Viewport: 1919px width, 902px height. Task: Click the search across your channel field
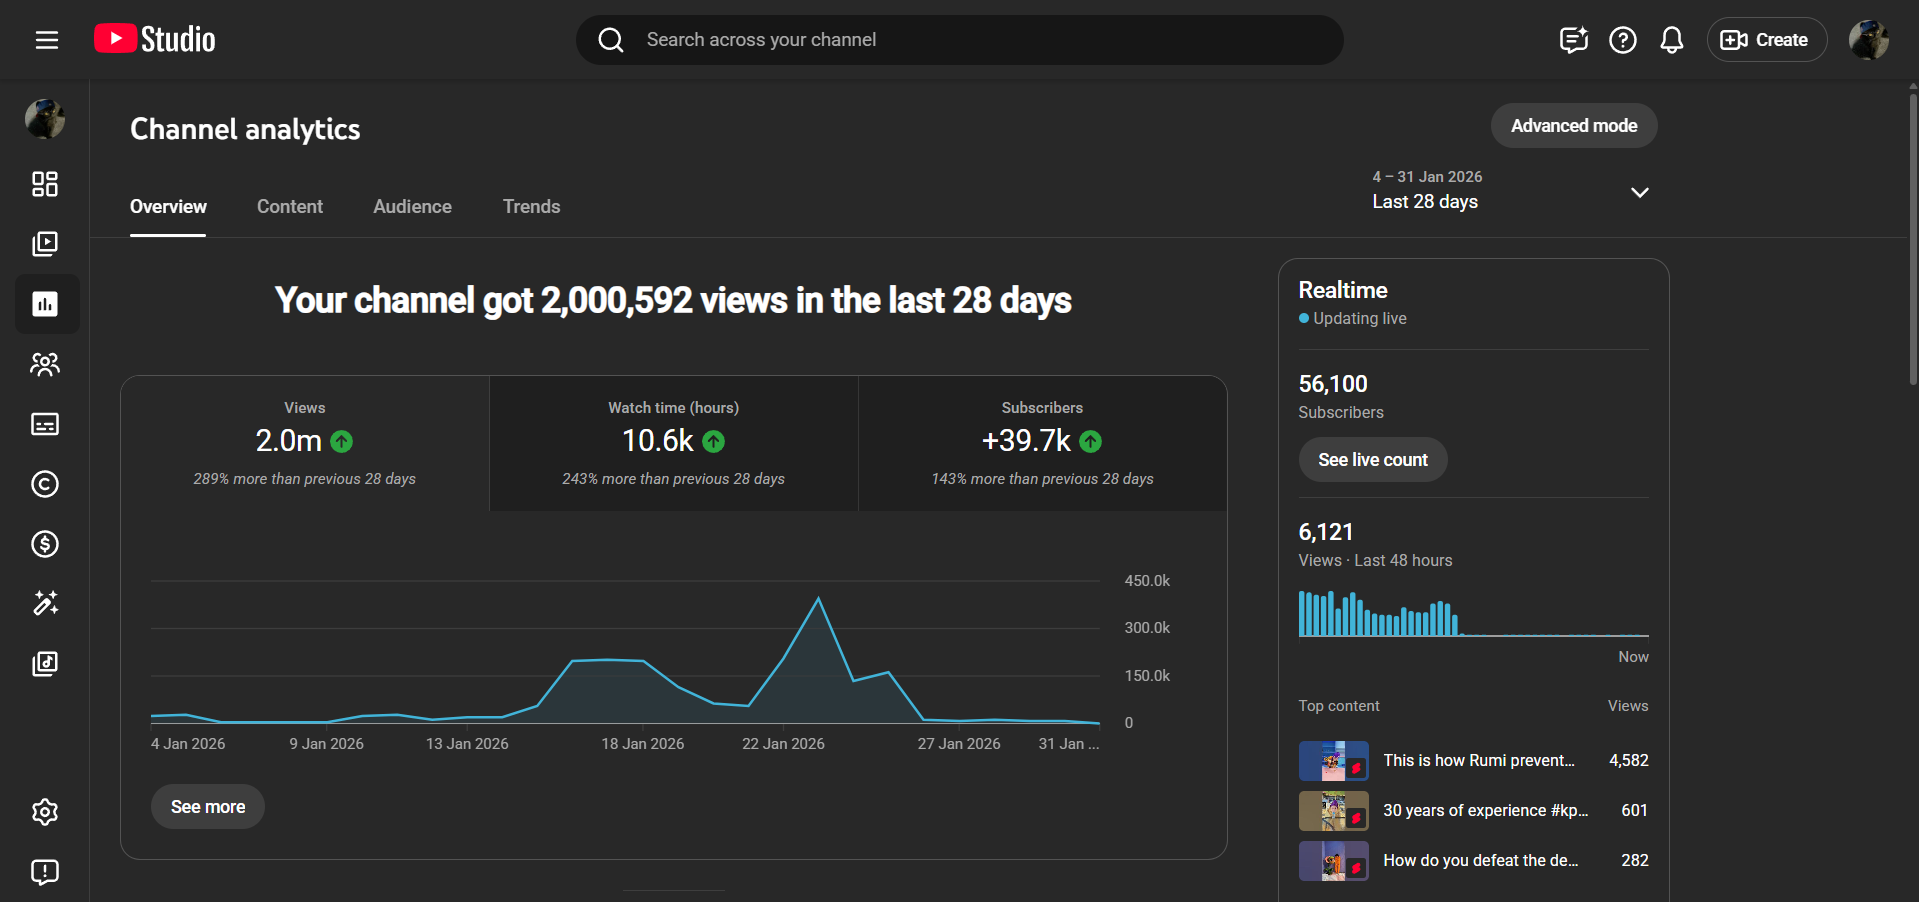tap(960, 40)
